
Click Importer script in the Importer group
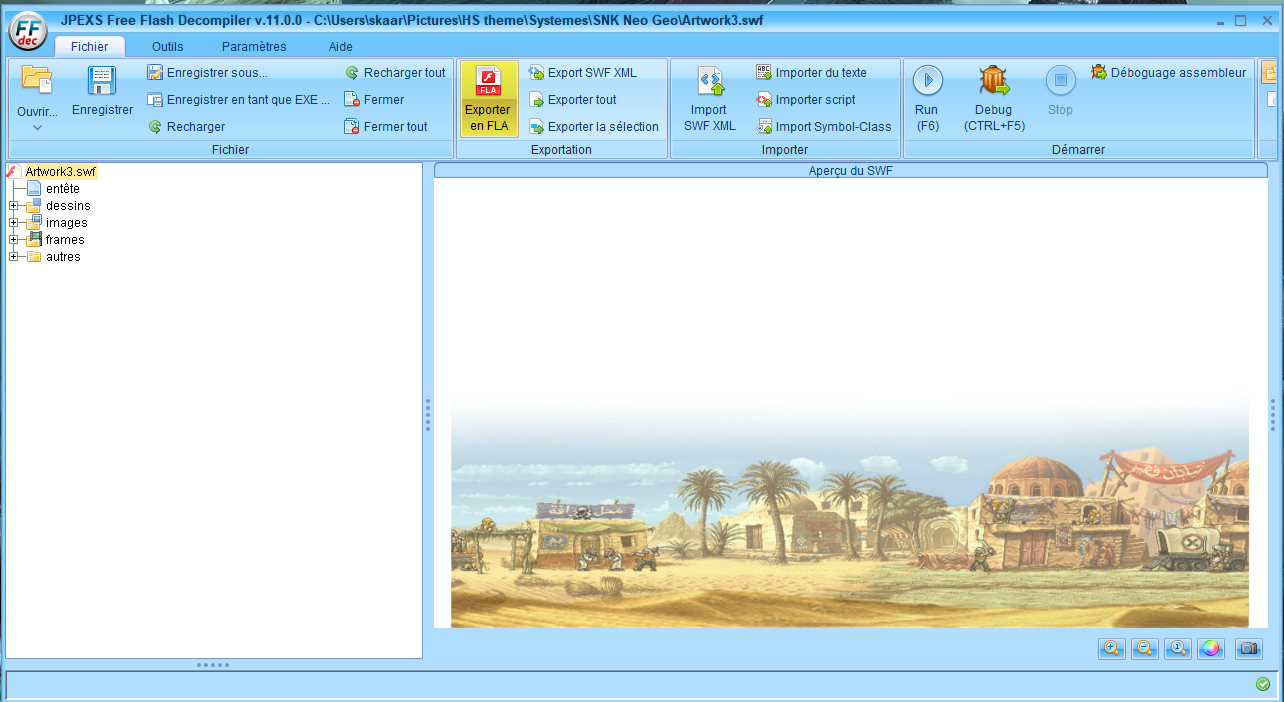point(814,100)
